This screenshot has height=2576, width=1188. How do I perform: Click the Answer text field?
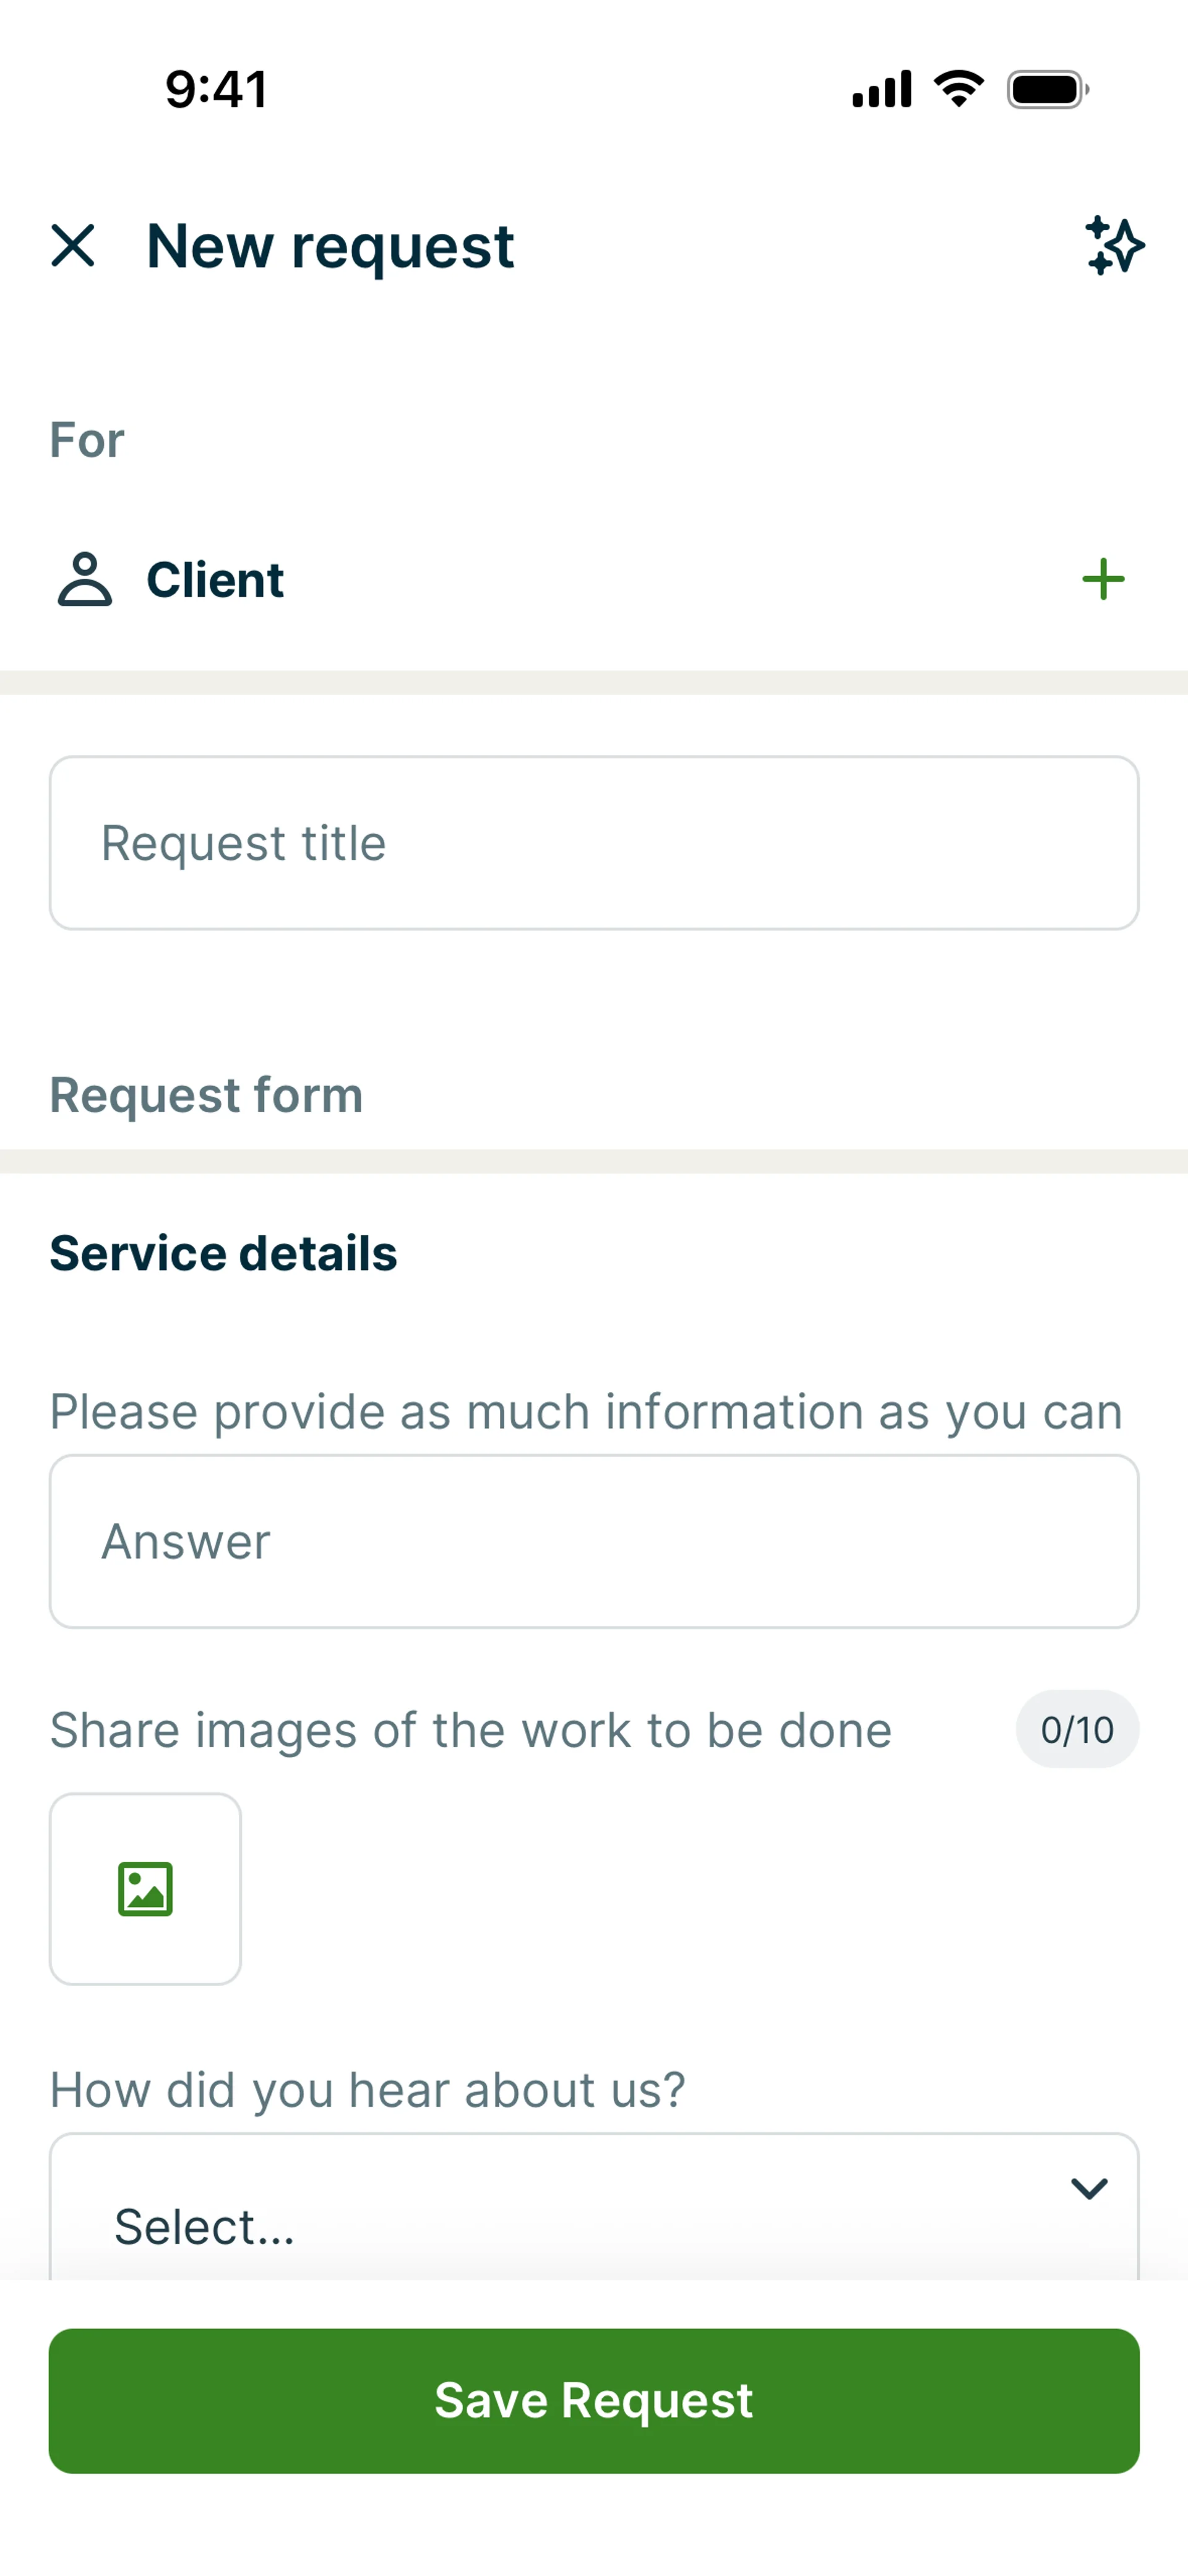[x=594, y=1541]
